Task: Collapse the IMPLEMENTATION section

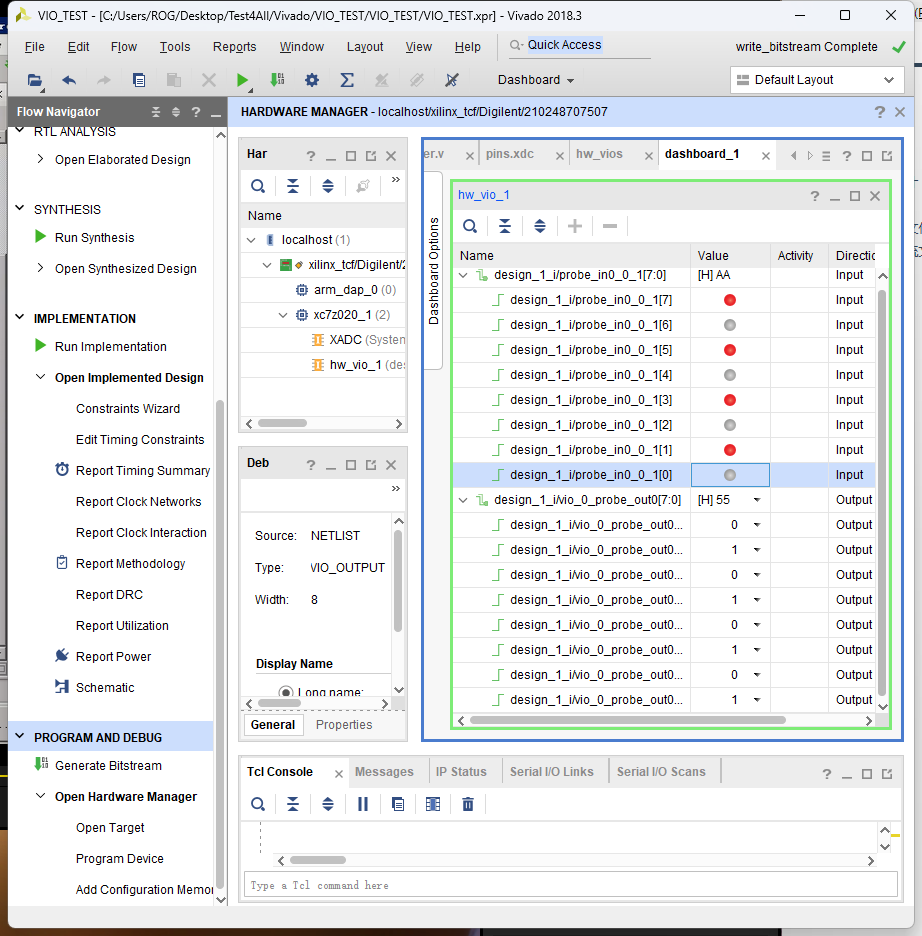Action: (20, 318)
